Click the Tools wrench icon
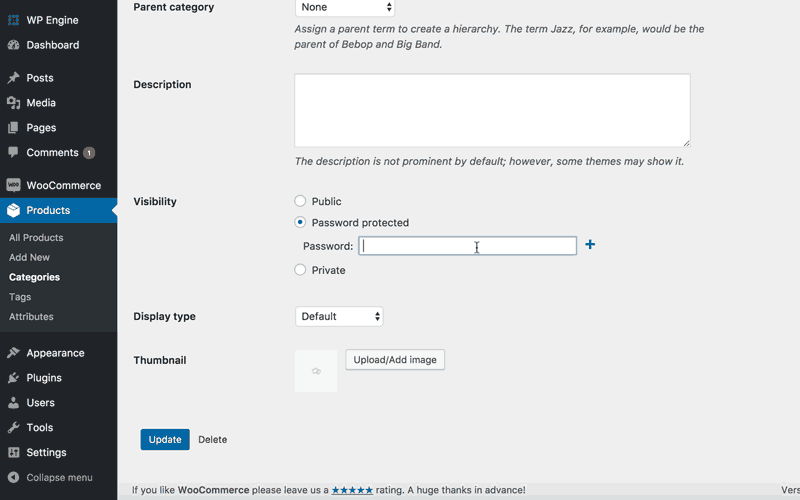Image resolution: width=800 pixels, height=500 pixels. pyautogui.click(x=14, y=427)
